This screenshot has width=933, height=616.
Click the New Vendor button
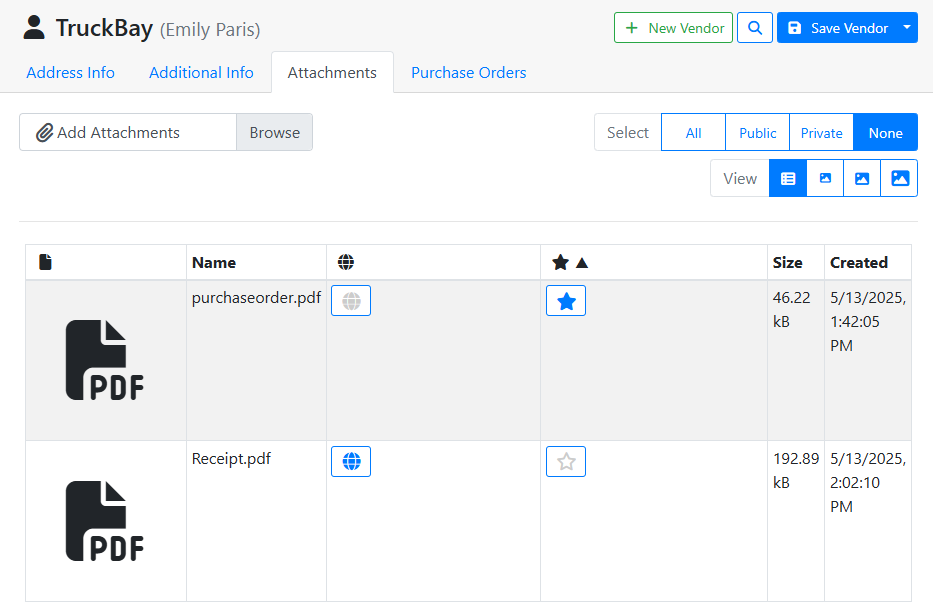[x=673, y=28]
